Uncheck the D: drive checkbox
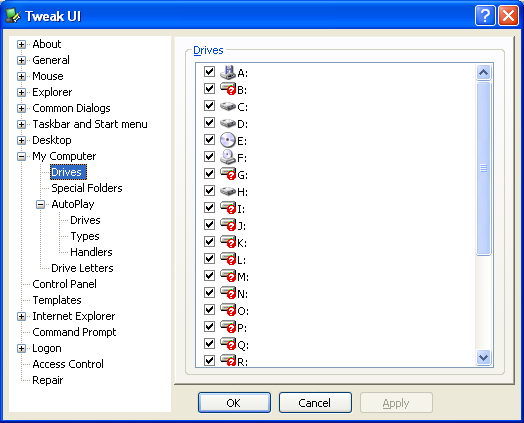Screen dimensions: 524x423 (x=209, y=123)
